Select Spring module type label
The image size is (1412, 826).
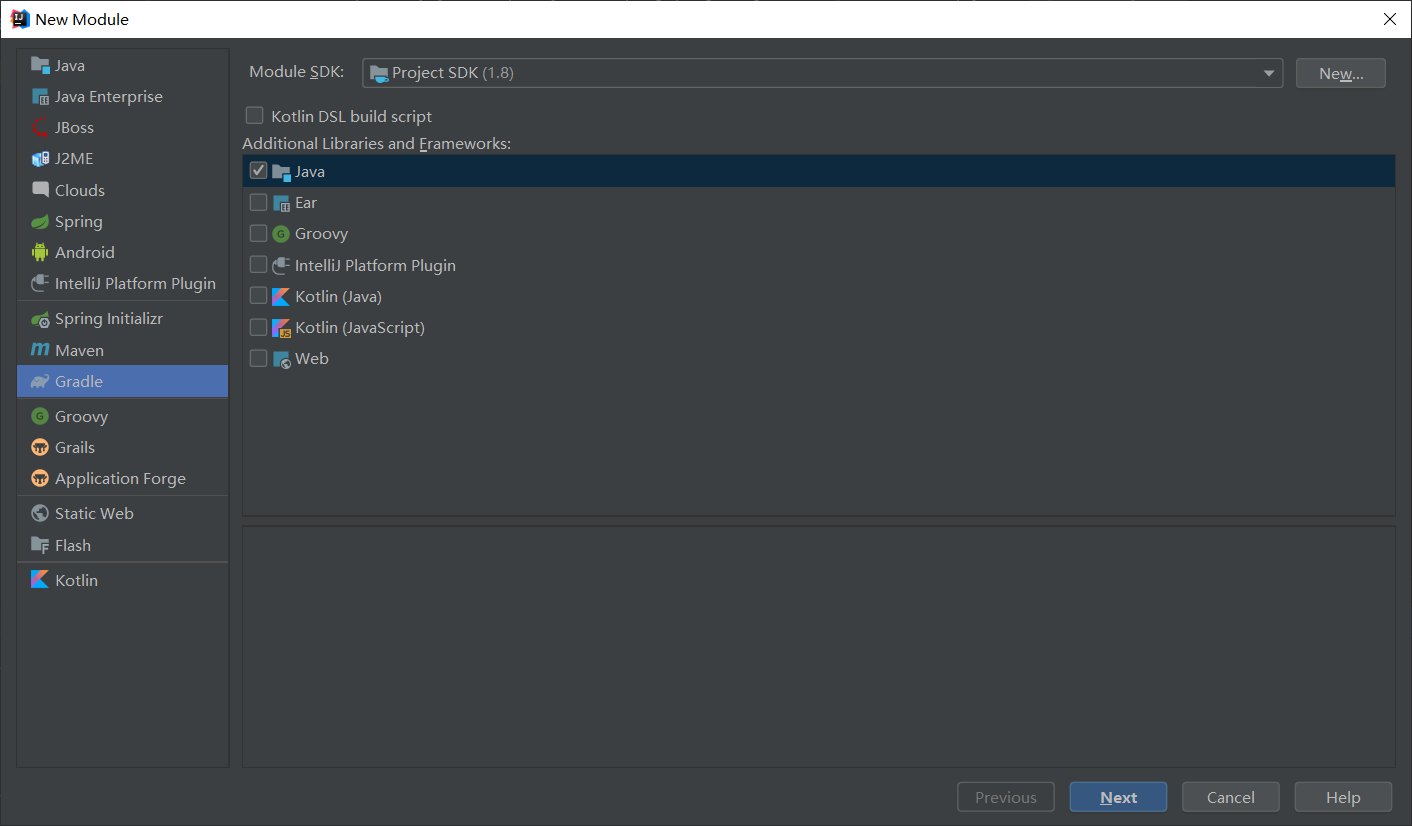79,222
